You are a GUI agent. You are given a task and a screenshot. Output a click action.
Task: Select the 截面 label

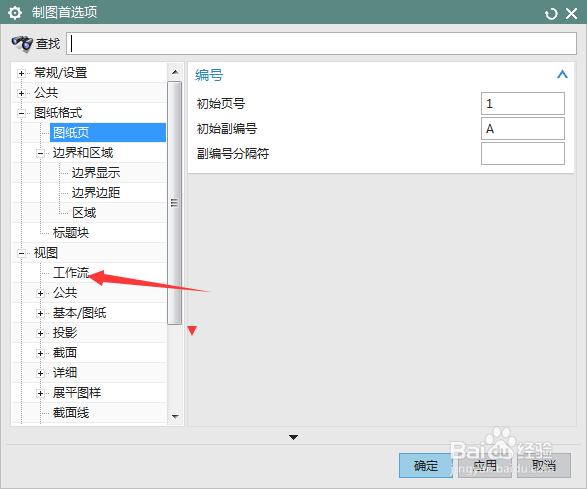pos(65,353)
